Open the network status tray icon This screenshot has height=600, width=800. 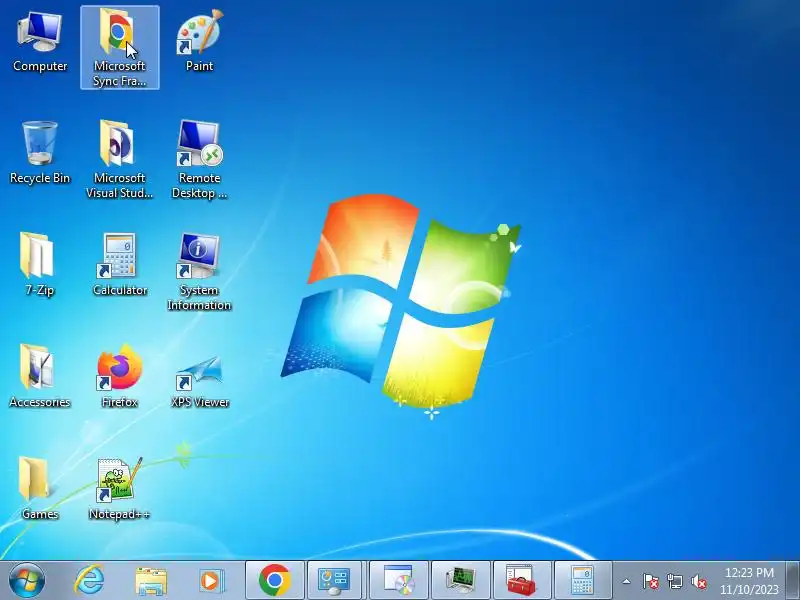[x=674, y=581]
